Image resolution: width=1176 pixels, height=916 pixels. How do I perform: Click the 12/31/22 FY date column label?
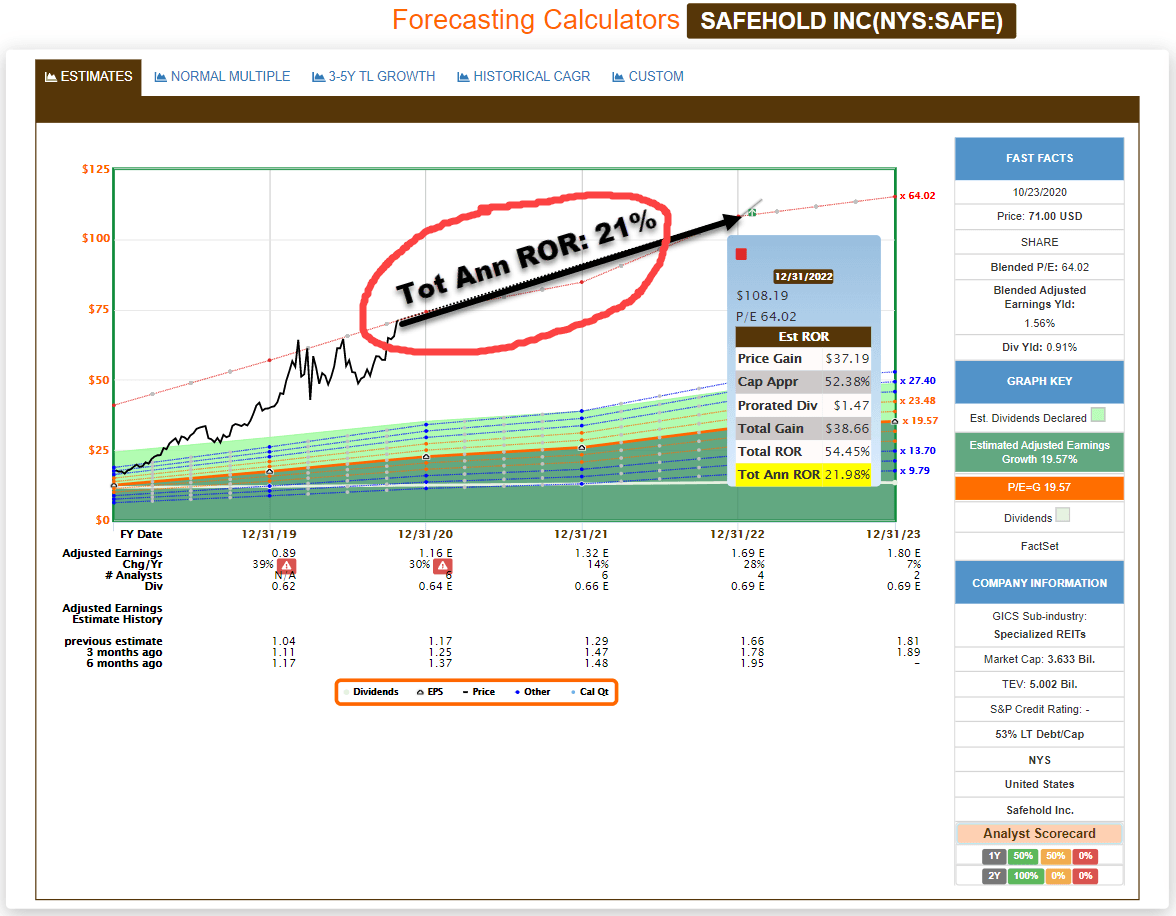737,534
